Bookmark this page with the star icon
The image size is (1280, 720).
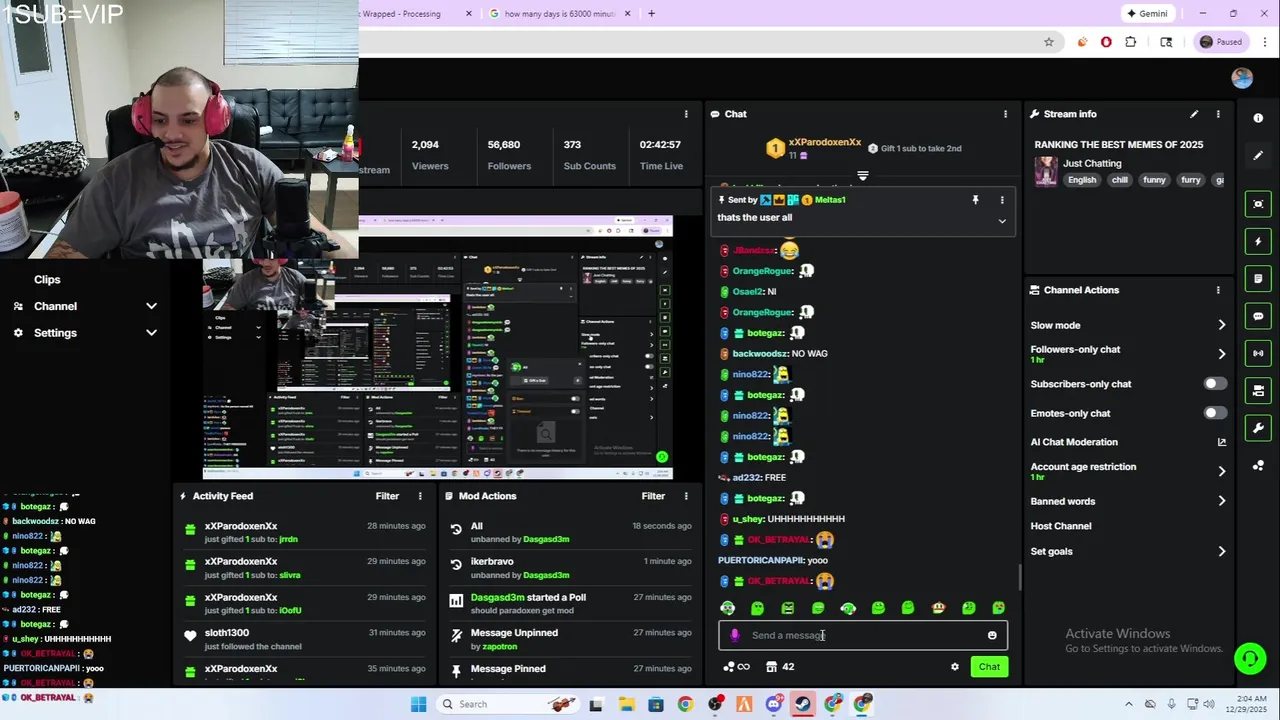1048,42
